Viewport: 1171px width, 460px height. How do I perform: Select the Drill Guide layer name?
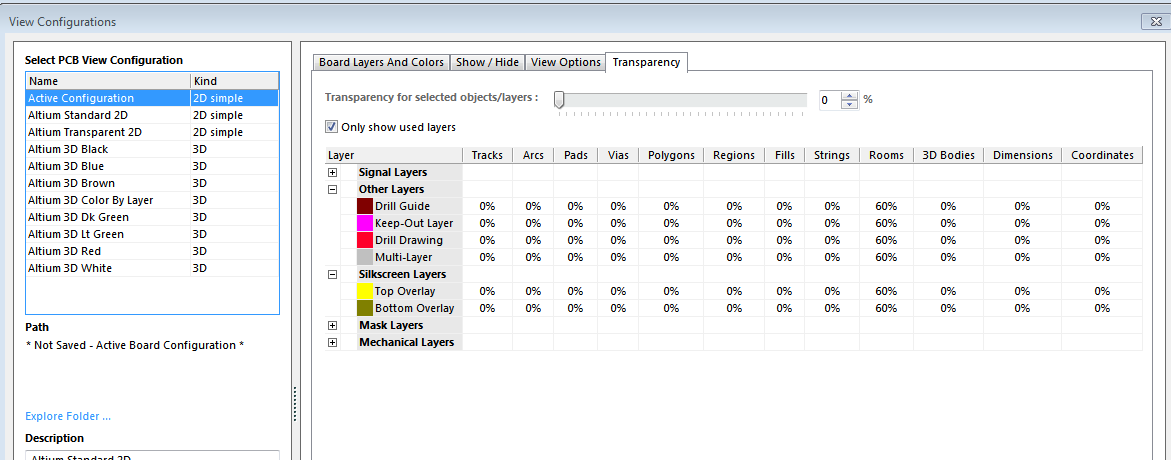point(403,206)
